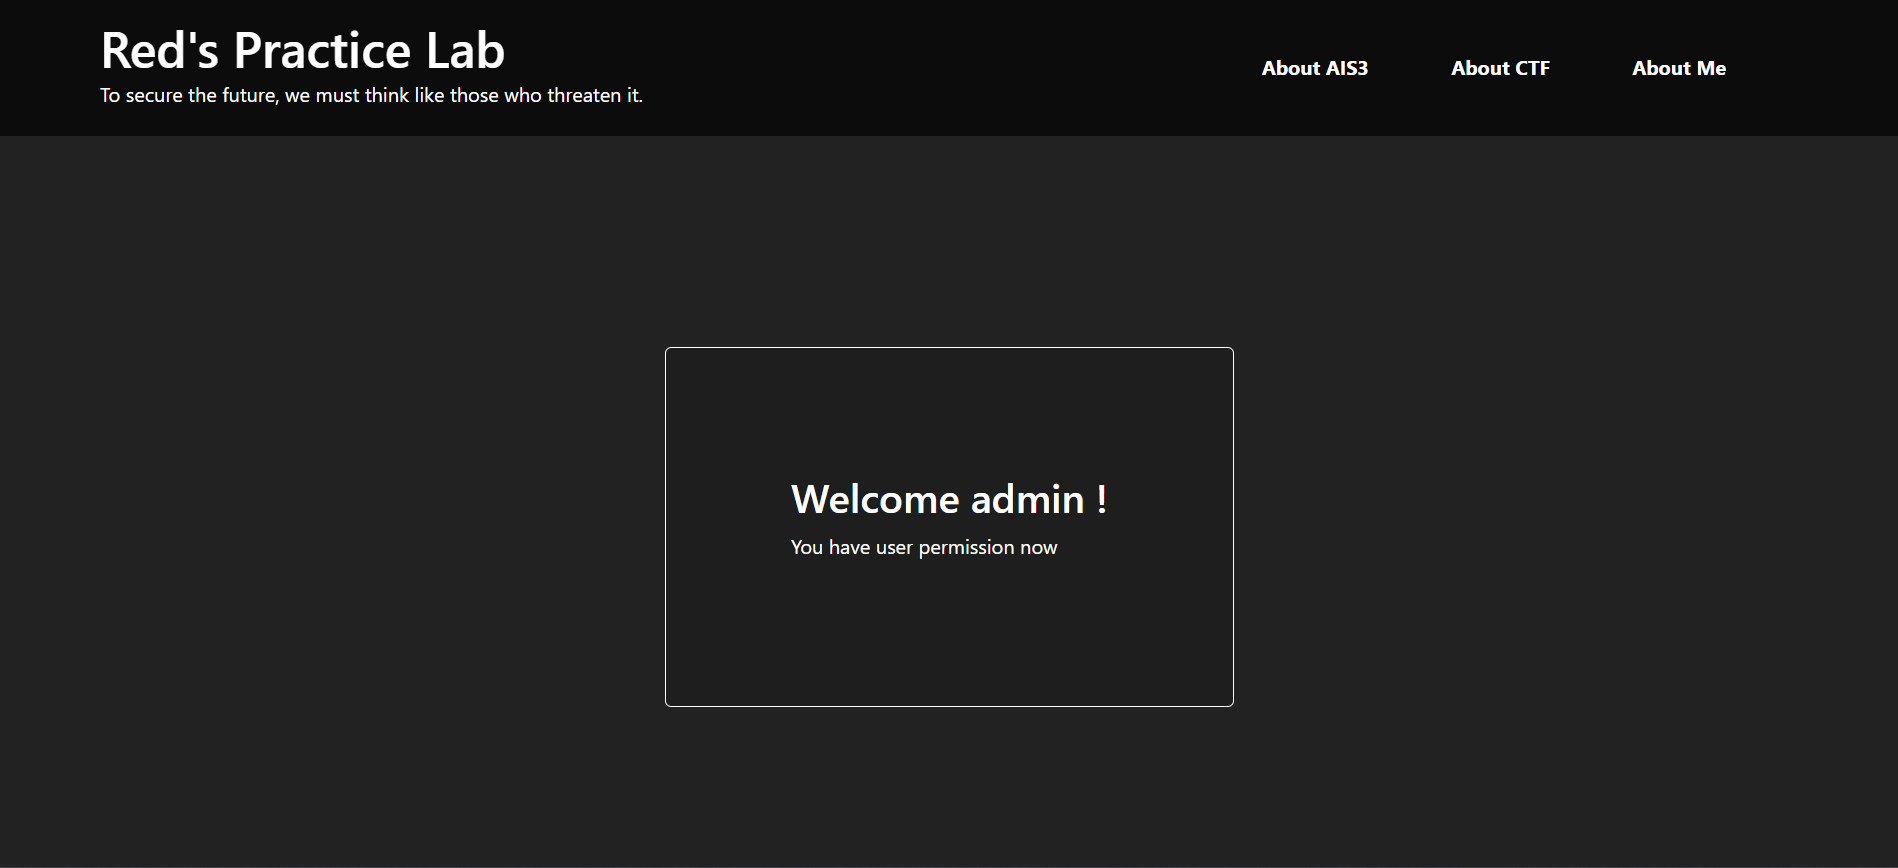Click the word 'Red's' in the title
Image resolution: width=1898 pixels, height=868 pixels.
pos(159,51)
